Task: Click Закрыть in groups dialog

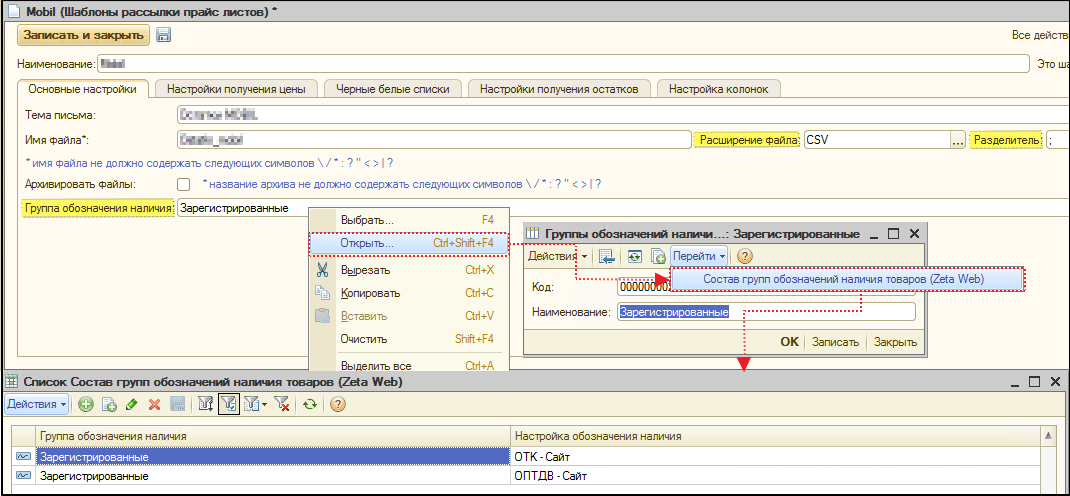Action: click(895, 342)
